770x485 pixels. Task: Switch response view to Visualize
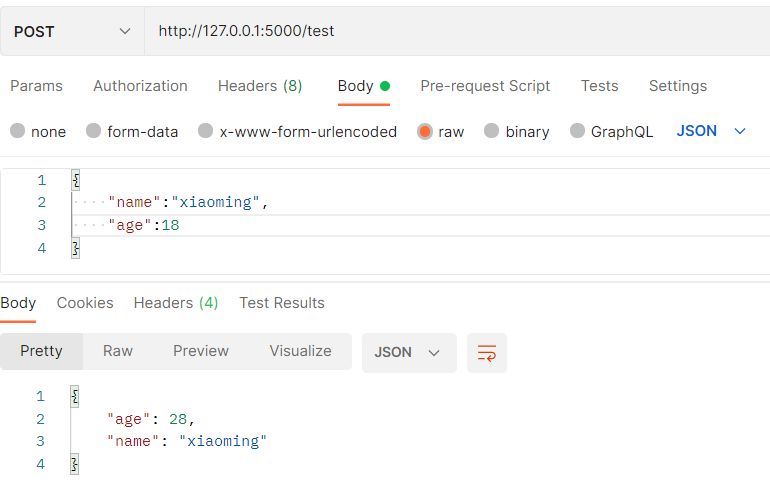pyautogui.click(x=300, y=351)
